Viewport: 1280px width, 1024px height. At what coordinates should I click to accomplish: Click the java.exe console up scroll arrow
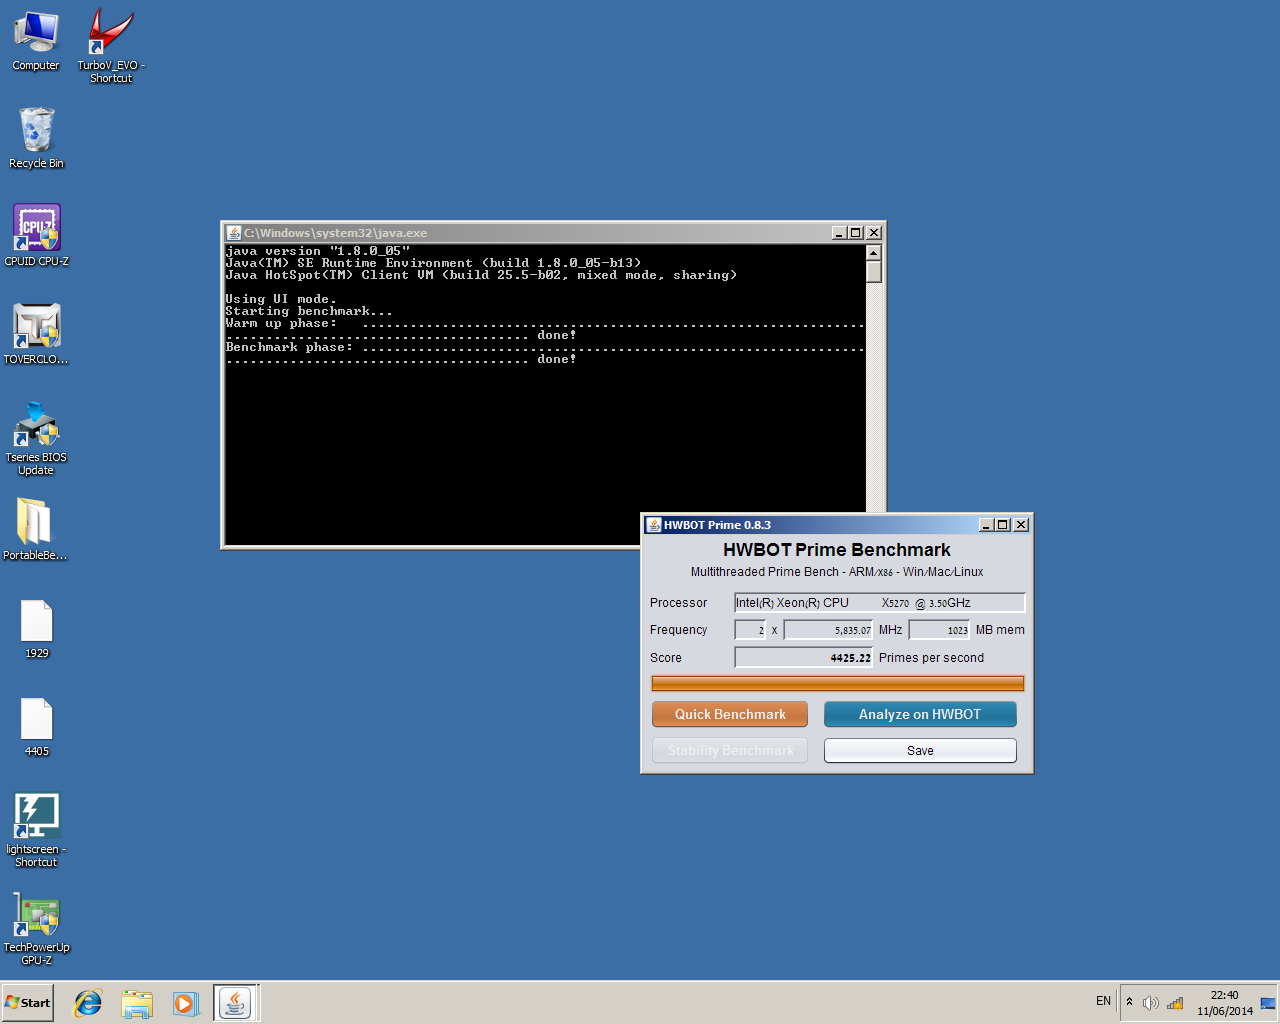(x=874, y=252)
